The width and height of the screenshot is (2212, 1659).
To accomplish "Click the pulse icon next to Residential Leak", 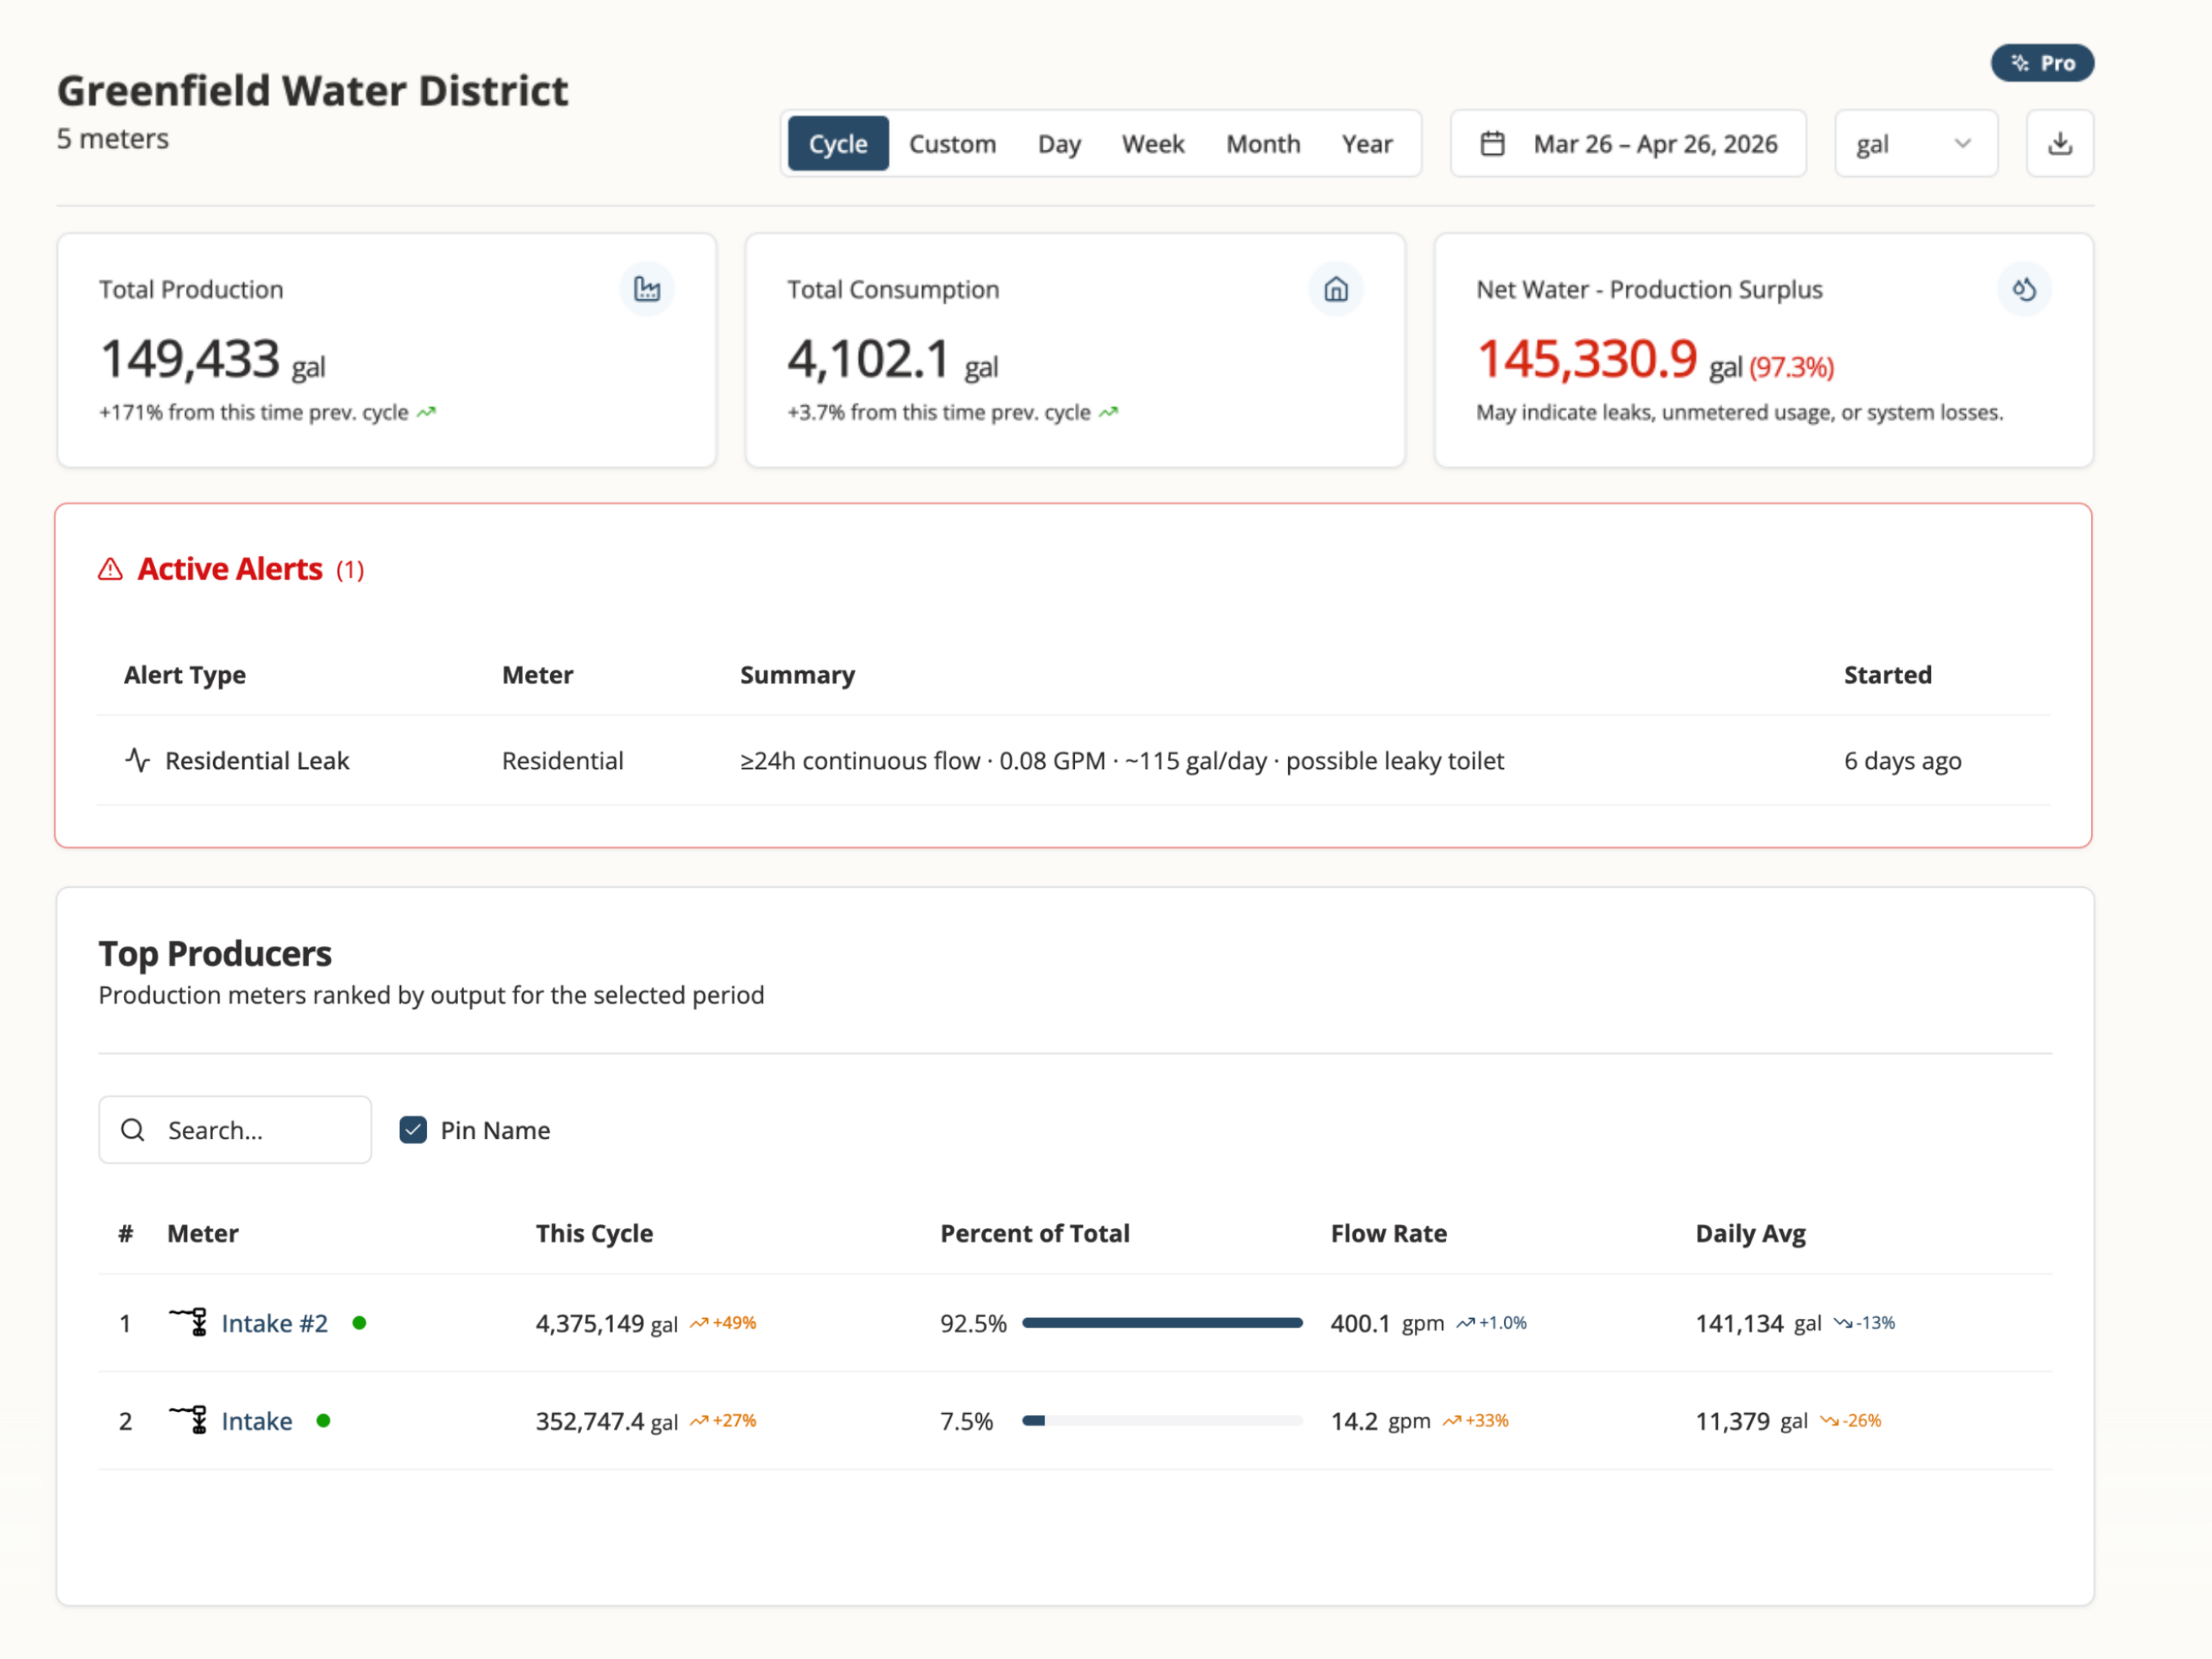I will pyautogui.click(x=137, y=760).
